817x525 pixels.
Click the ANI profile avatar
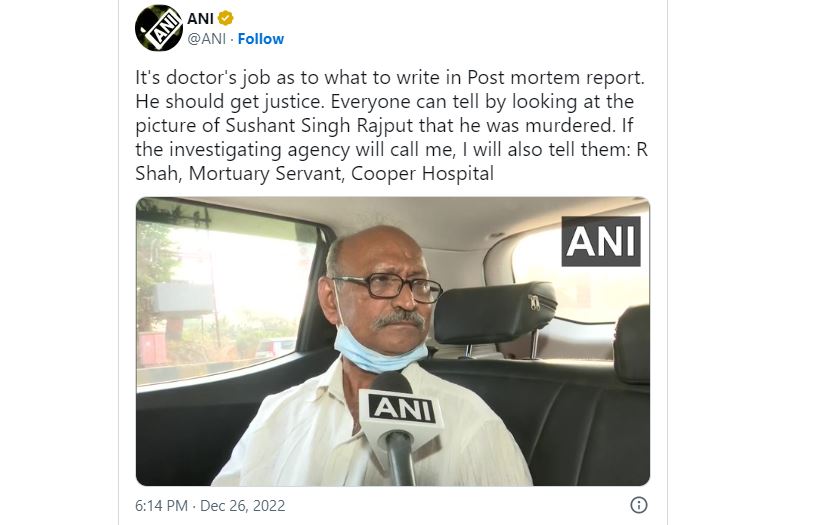pyautogui.click(x=159, y=28)
